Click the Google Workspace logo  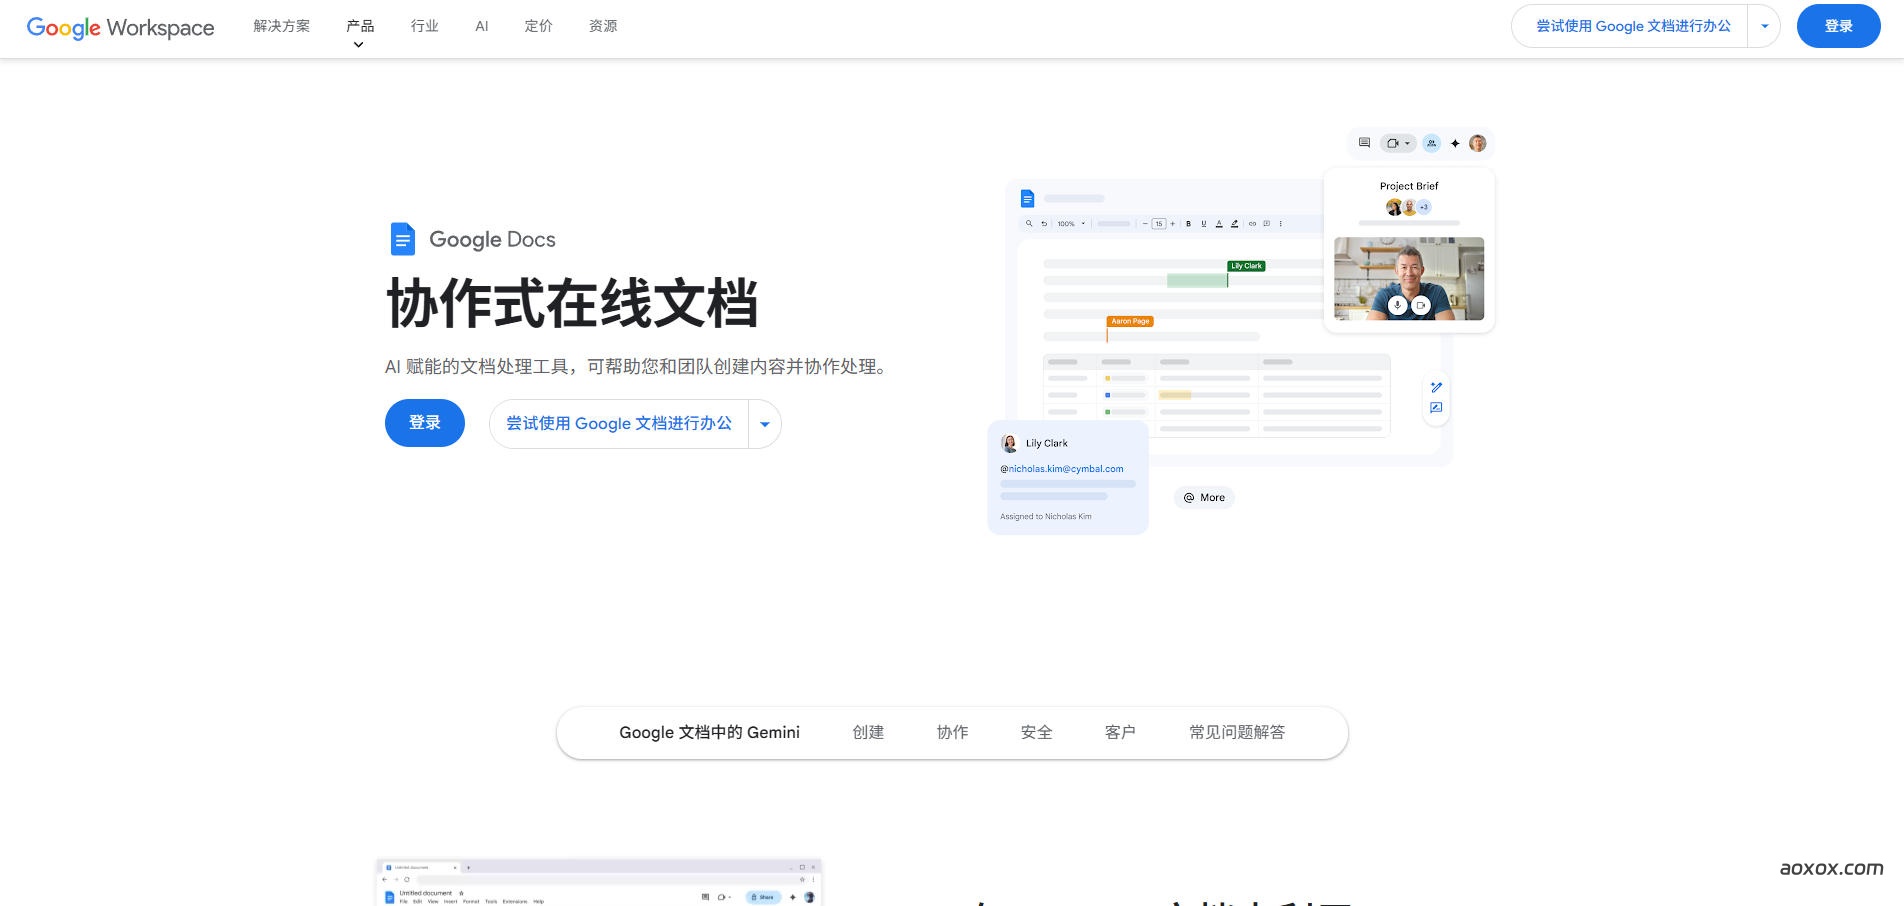120,27
